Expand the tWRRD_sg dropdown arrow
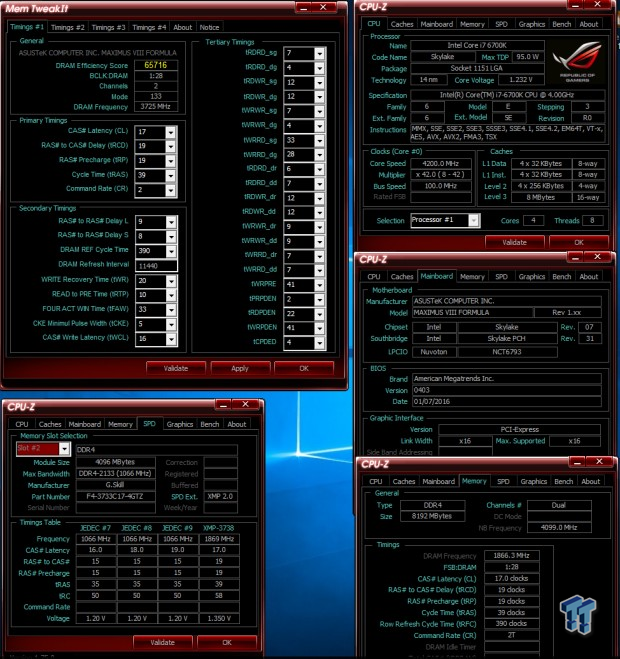620x659 pixels. click(319, 140)
